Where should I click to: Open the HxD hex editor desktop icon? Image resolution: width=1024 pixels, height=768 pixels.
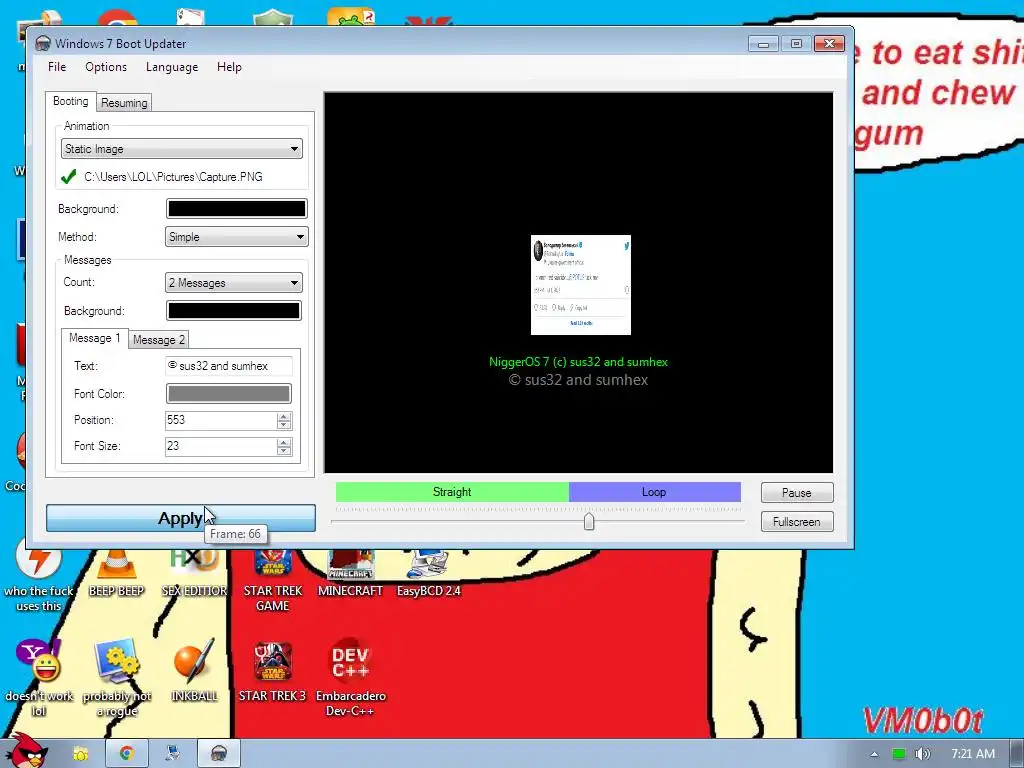194,573
